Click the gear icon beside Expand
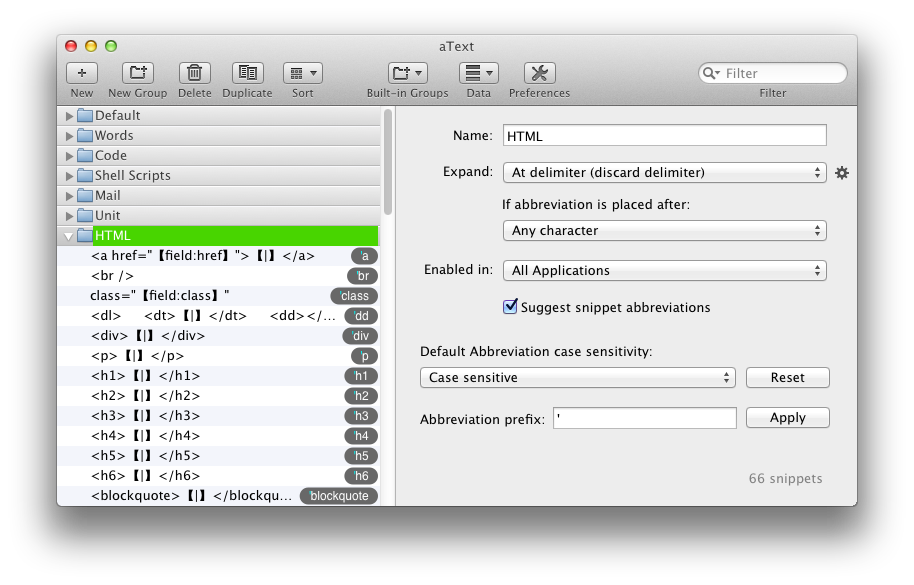The image size is (914, 585). click(842, 172)
